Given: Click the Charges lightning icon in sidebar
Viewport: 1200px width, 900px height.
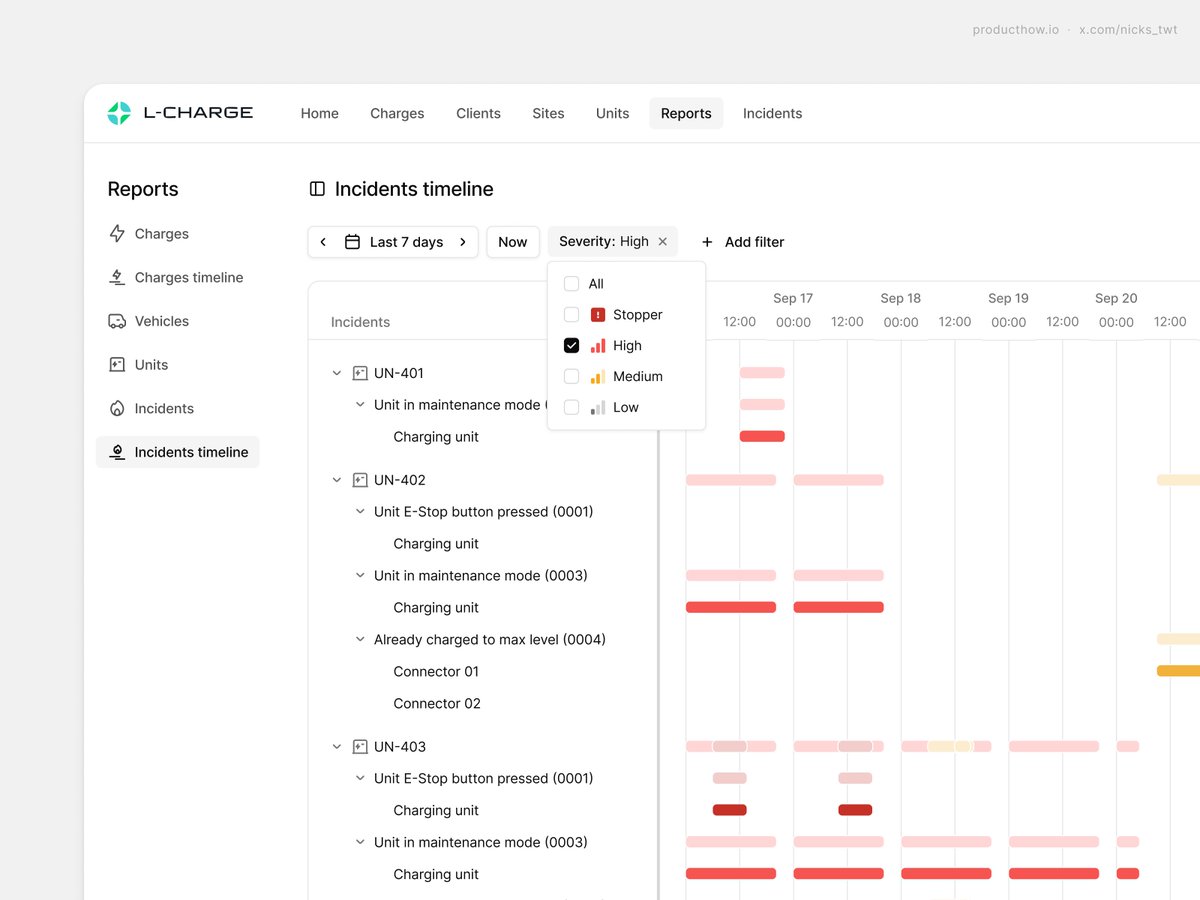Looking at the screenshot, I should pyautogui.click(x=117, y=234).
